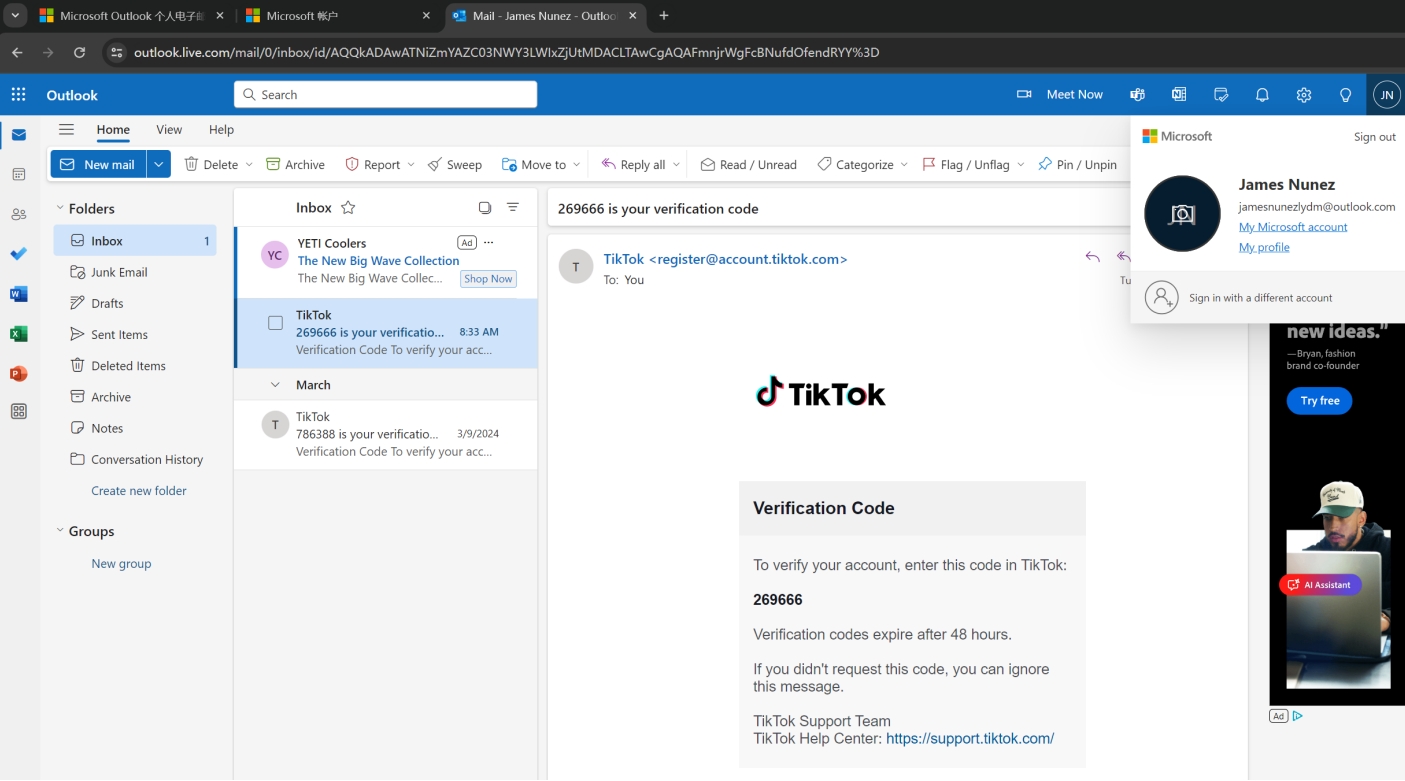Click Sweep in the toolbar
1405x781 pixels.
coord(454,165)
